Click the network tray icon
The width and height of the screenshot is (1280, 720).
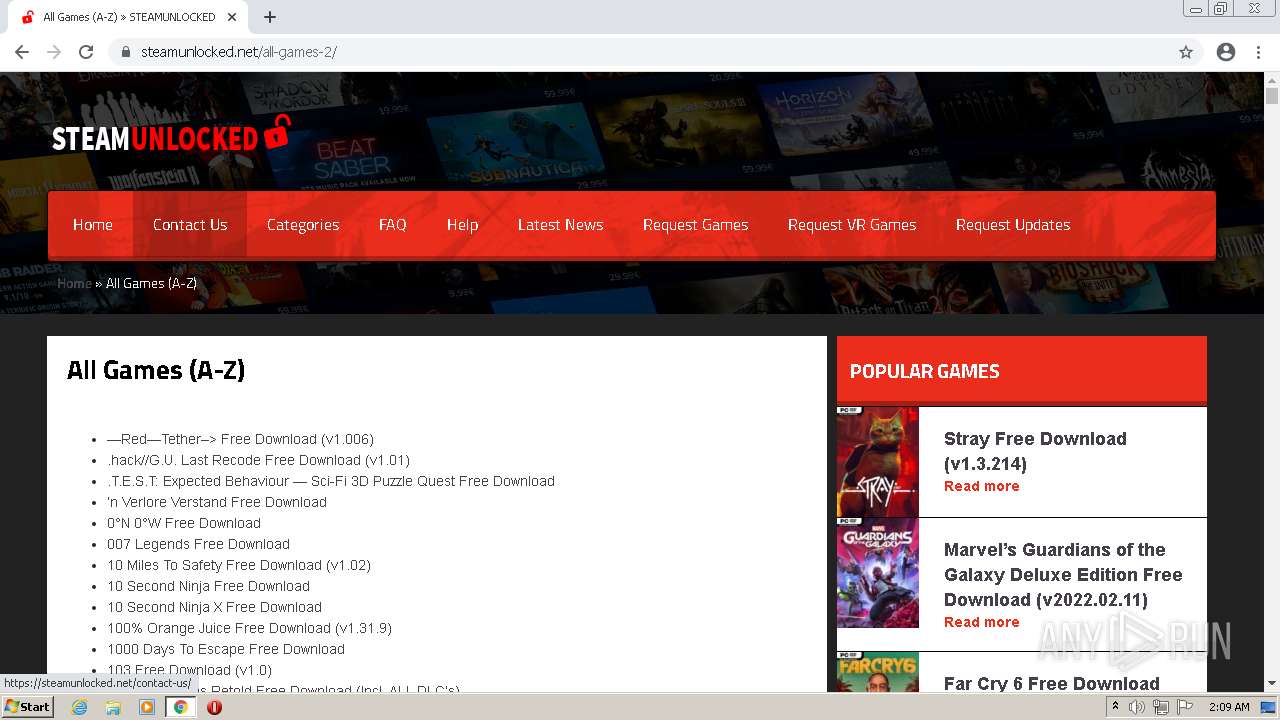pyautogui.click(x=1160, y=707)
